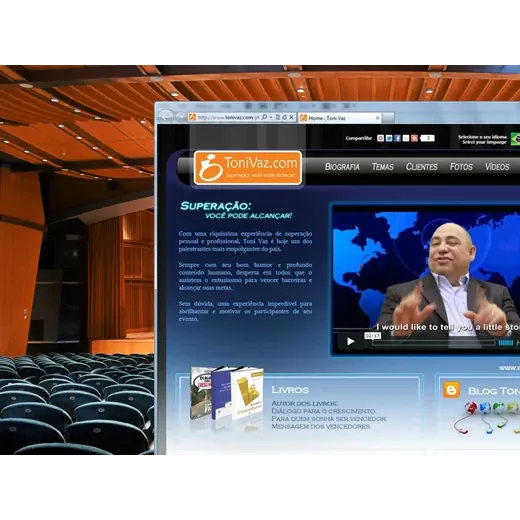
Task: Open the Blogger icon beside Blog Toni
Action: click(x=451, y=390)
